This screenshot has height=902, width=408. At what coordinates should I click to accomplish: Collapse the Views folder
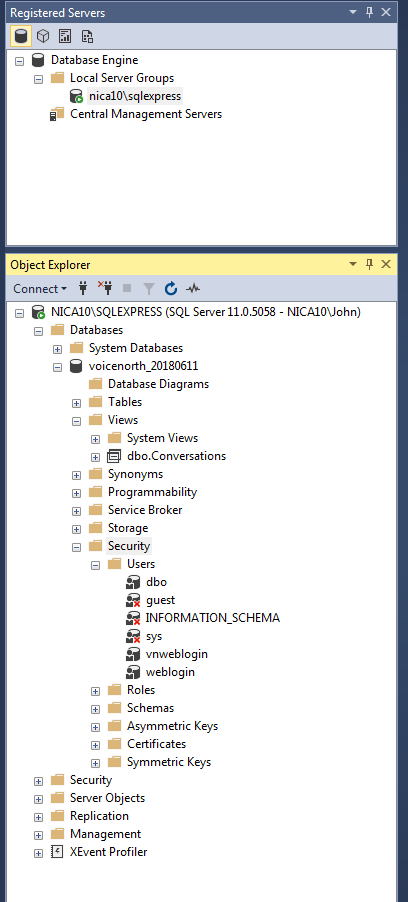(77, 421)
